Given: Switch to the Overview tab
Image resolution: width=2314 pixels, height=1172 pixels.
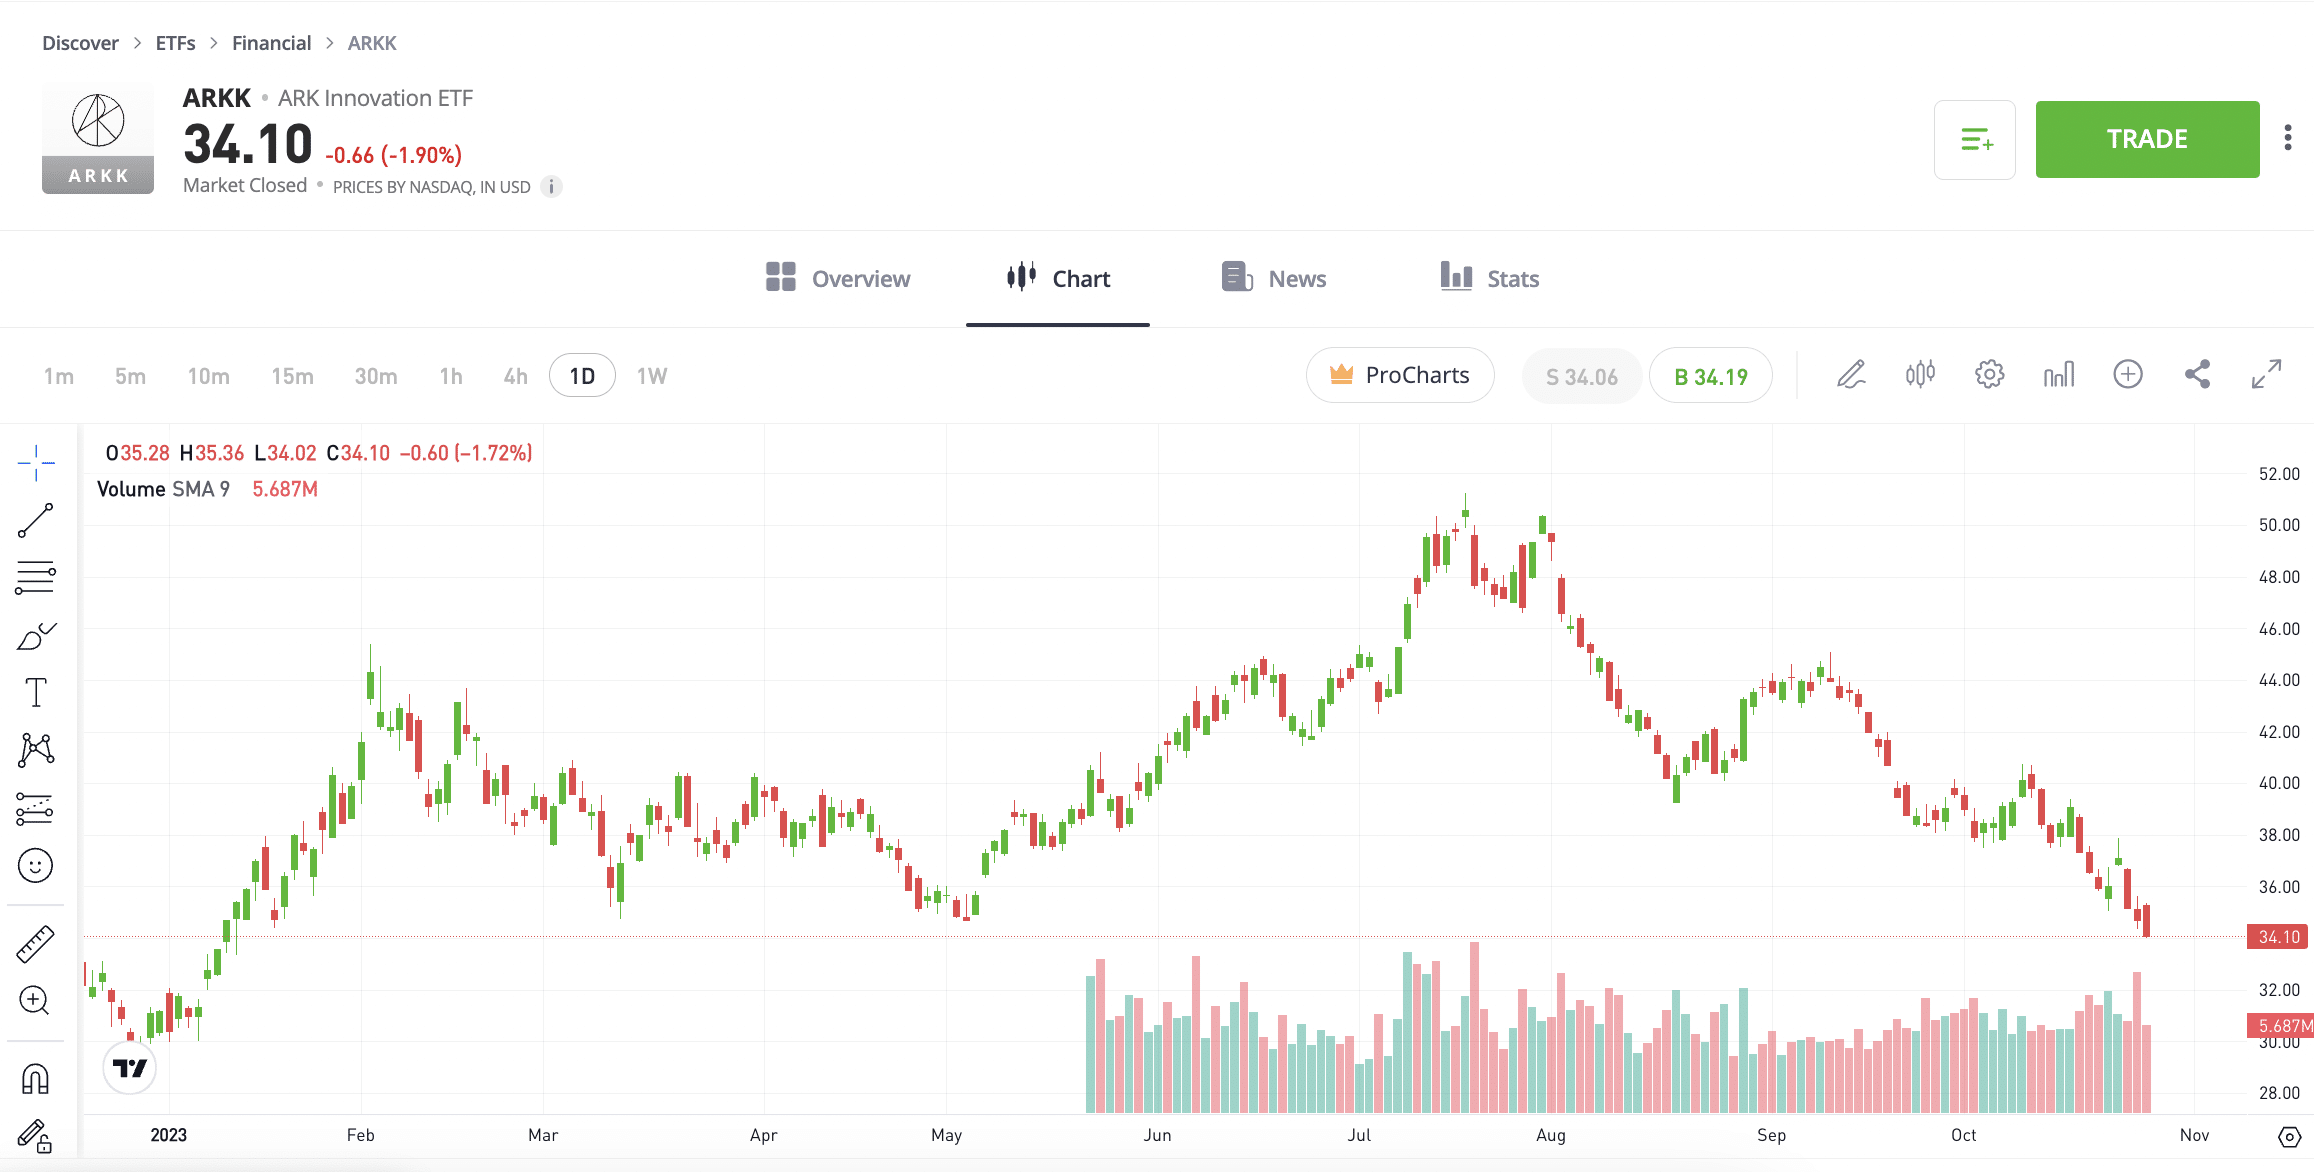Looking at the screenshot, I should point(838,278).
